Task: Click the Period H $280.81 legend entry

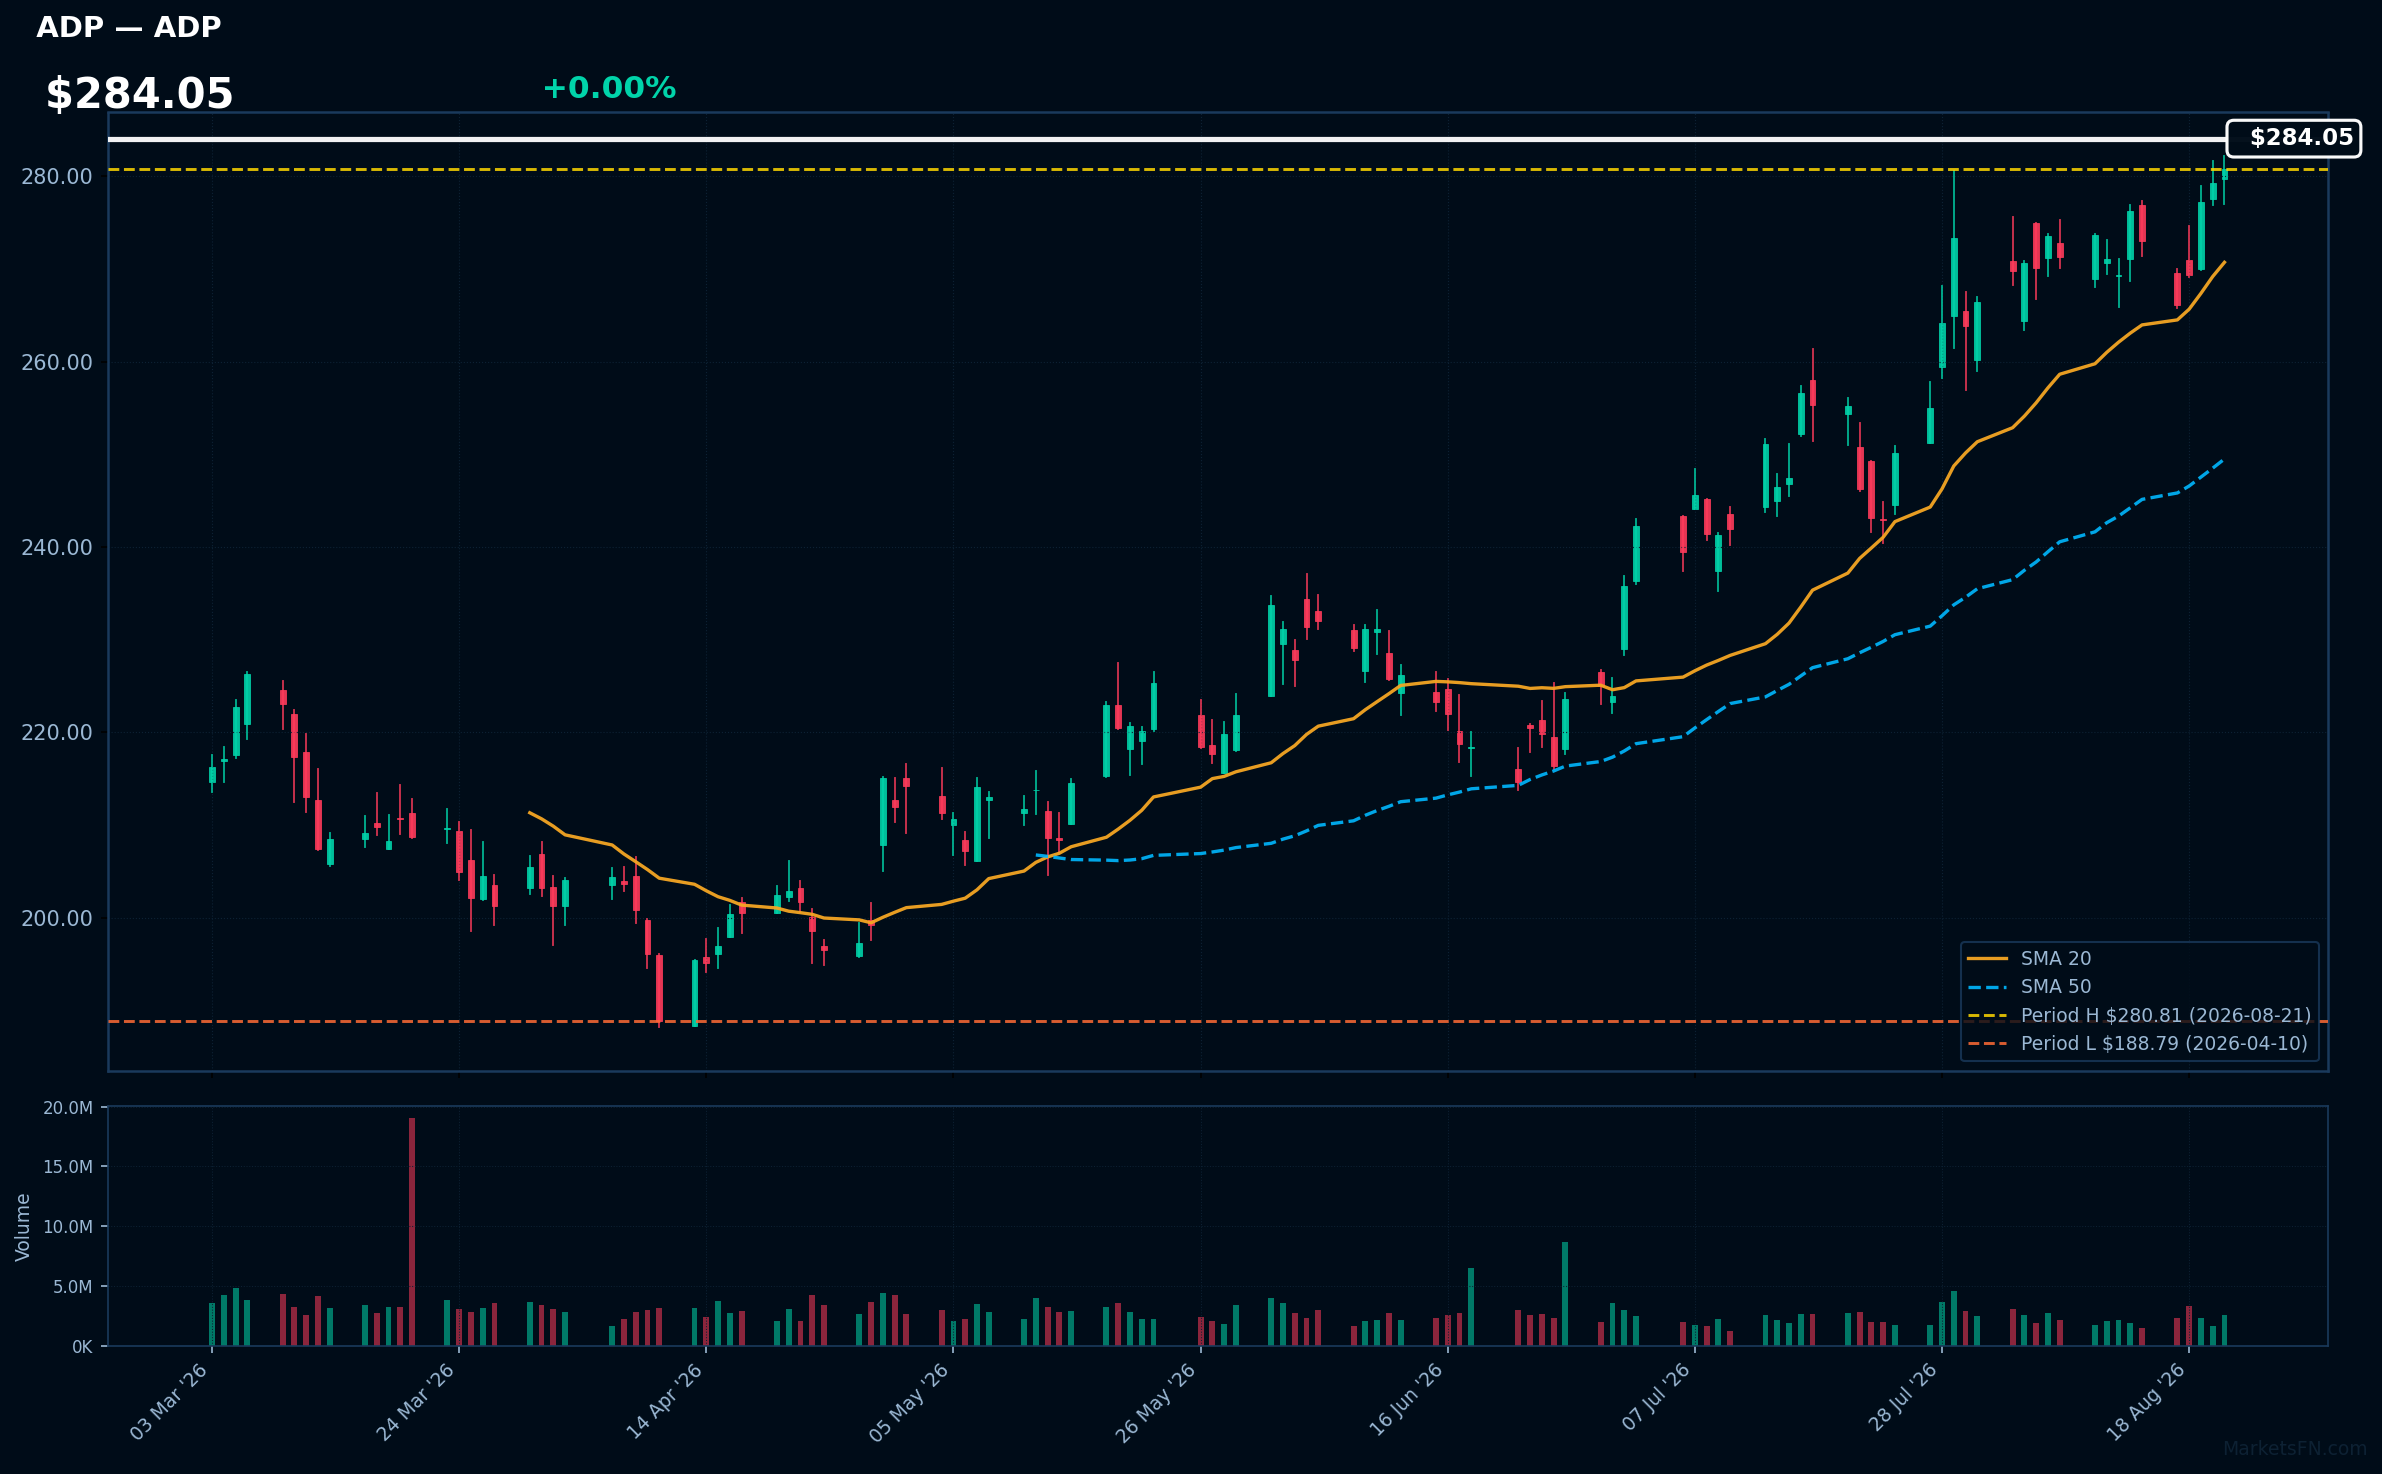Action: point(2139,1015)
